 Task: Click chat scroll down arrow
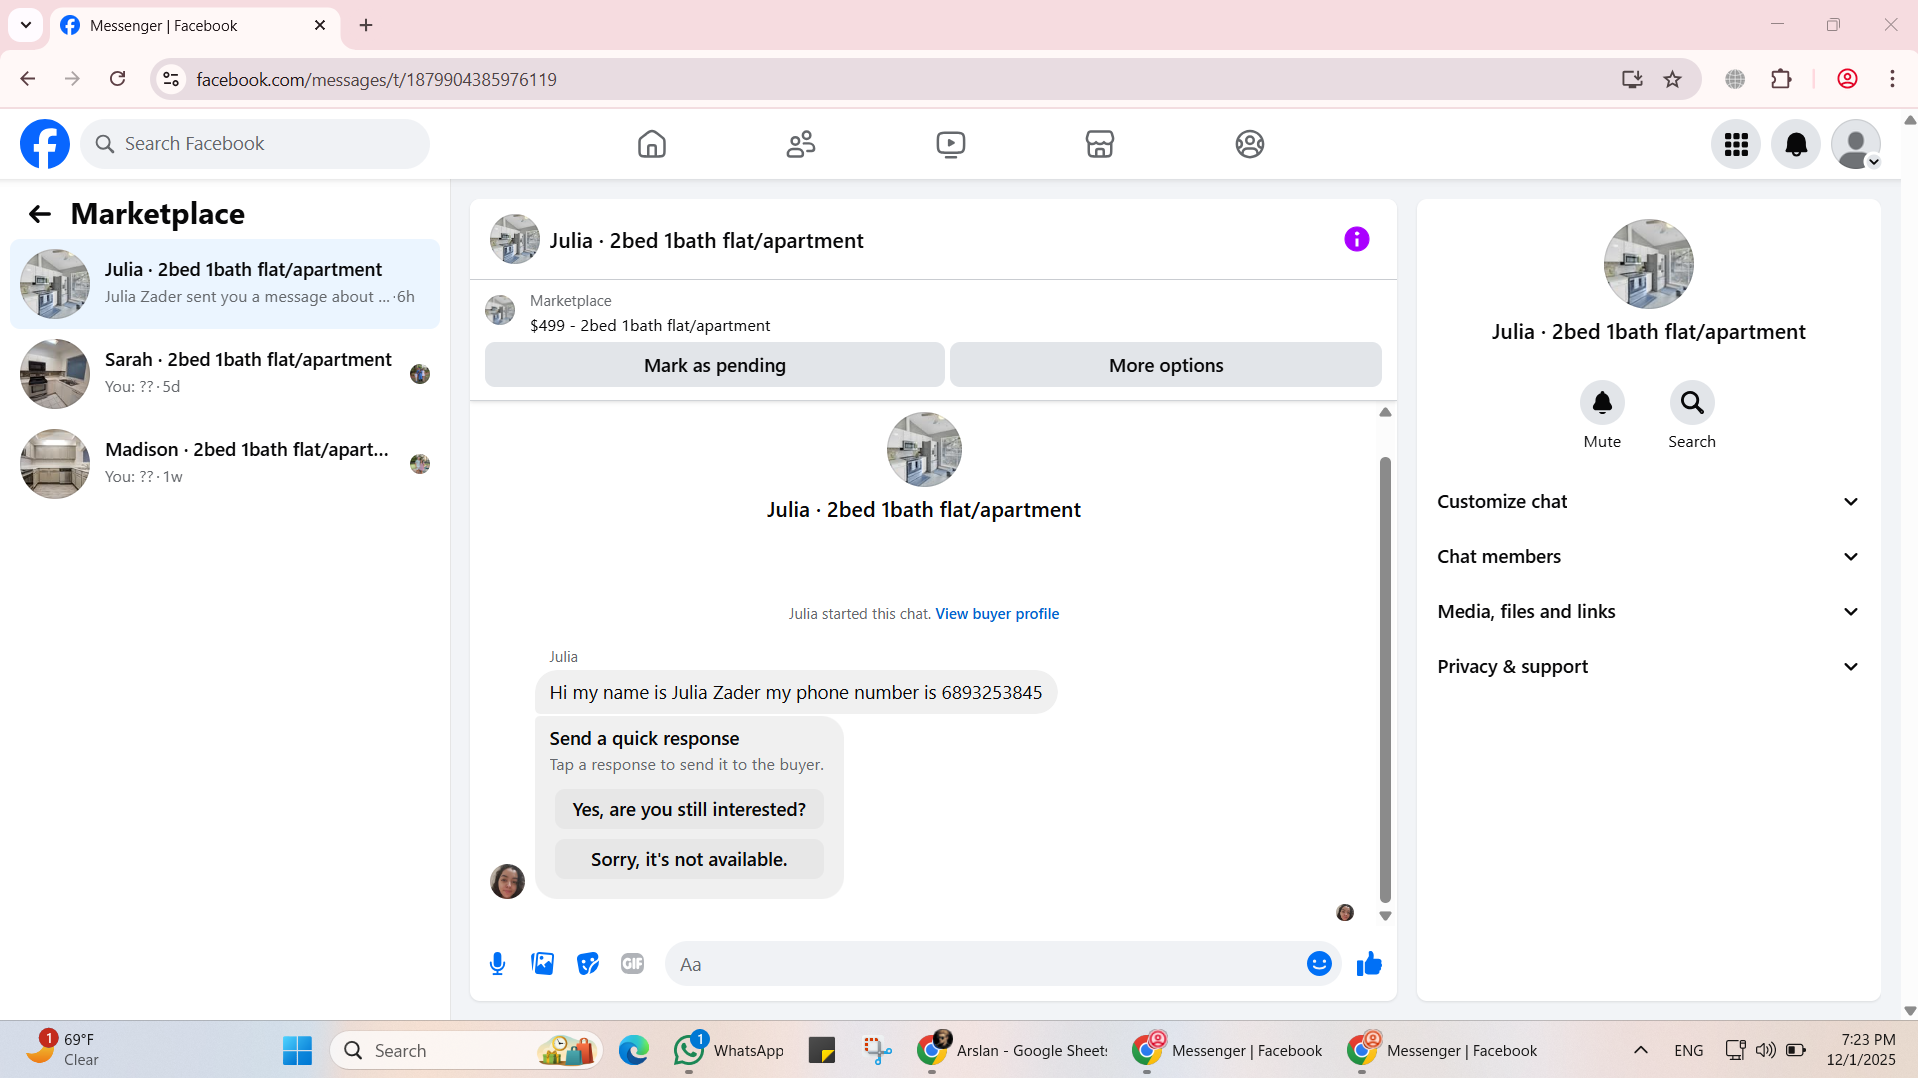tap(1385, 916)
